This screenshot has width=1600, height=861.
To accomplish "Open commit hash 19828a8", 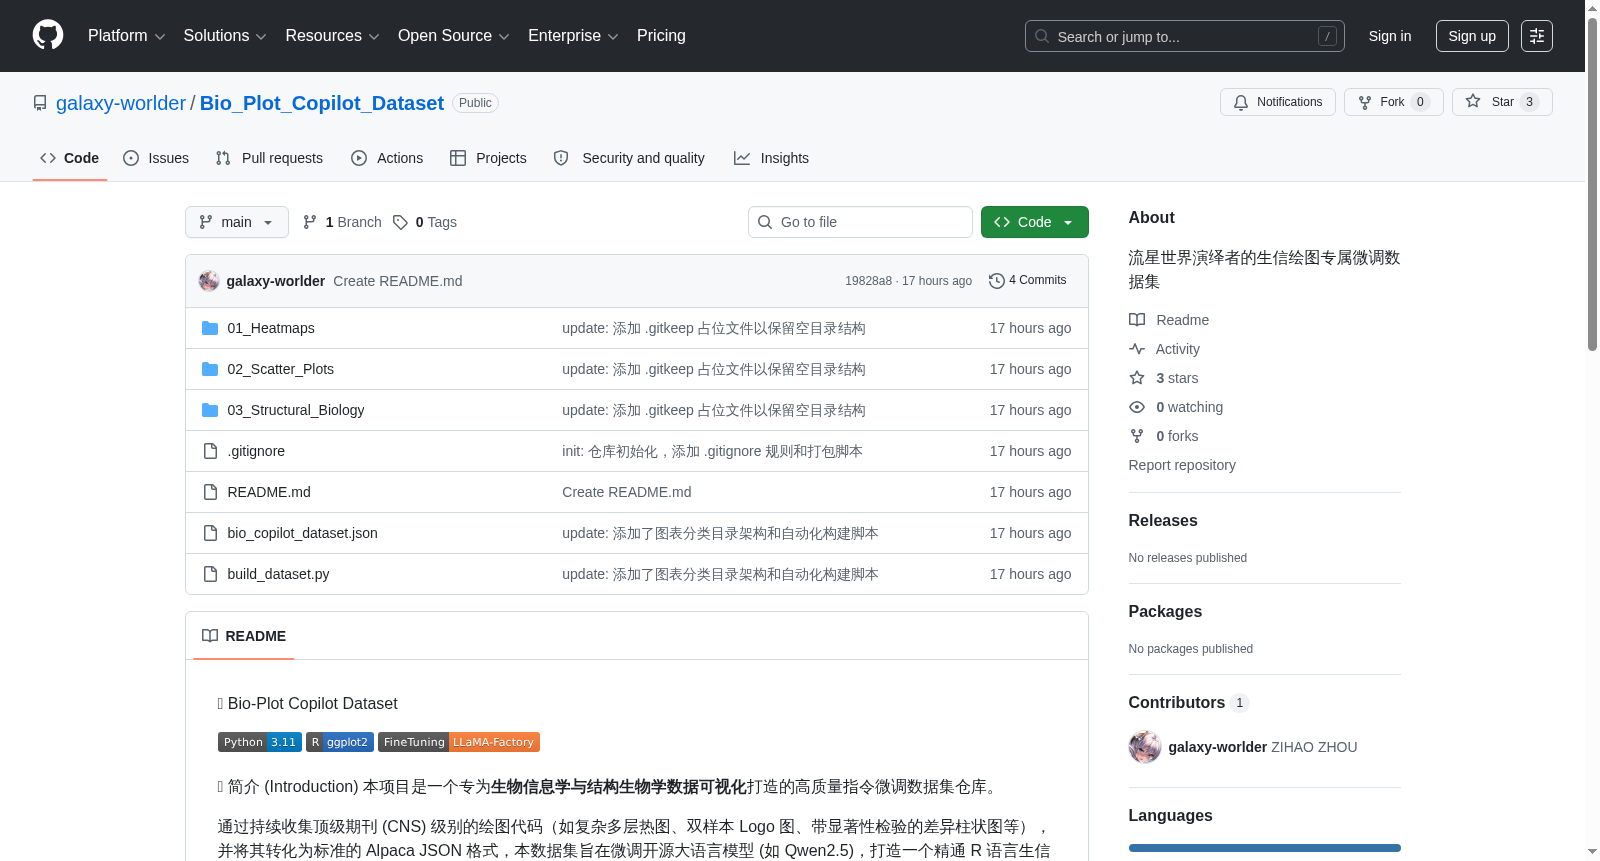I will 868,281.
